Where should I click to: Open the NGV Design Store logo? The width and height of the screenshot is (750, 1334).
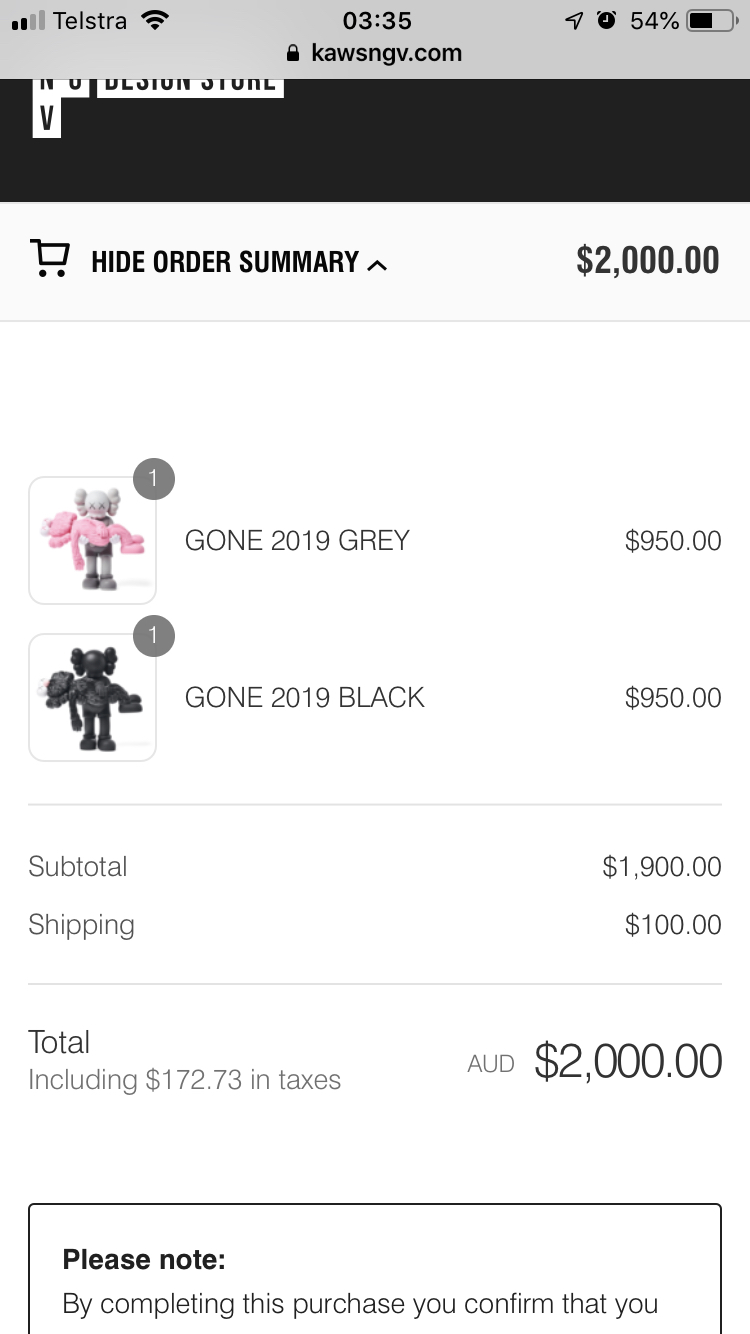(158, 102)
